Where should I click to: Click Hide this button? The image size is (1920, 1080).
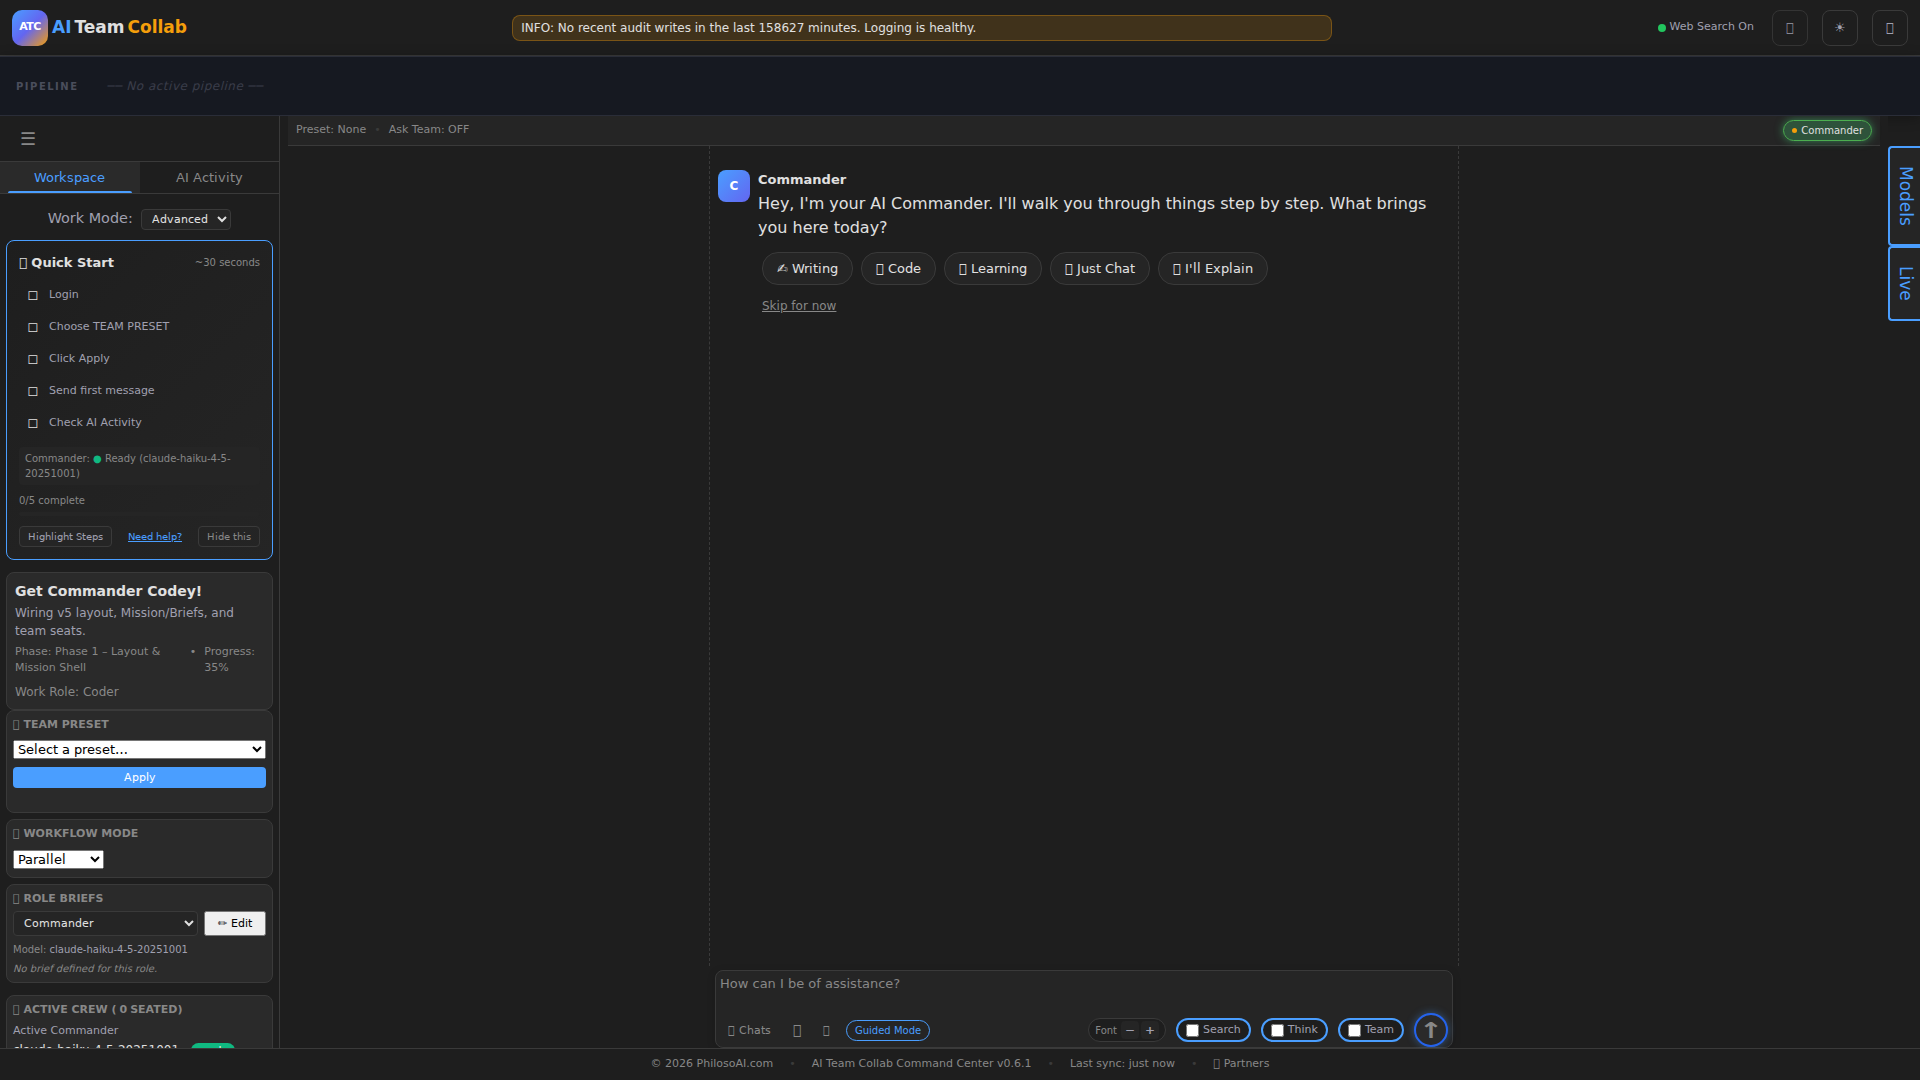pos(229,537)
